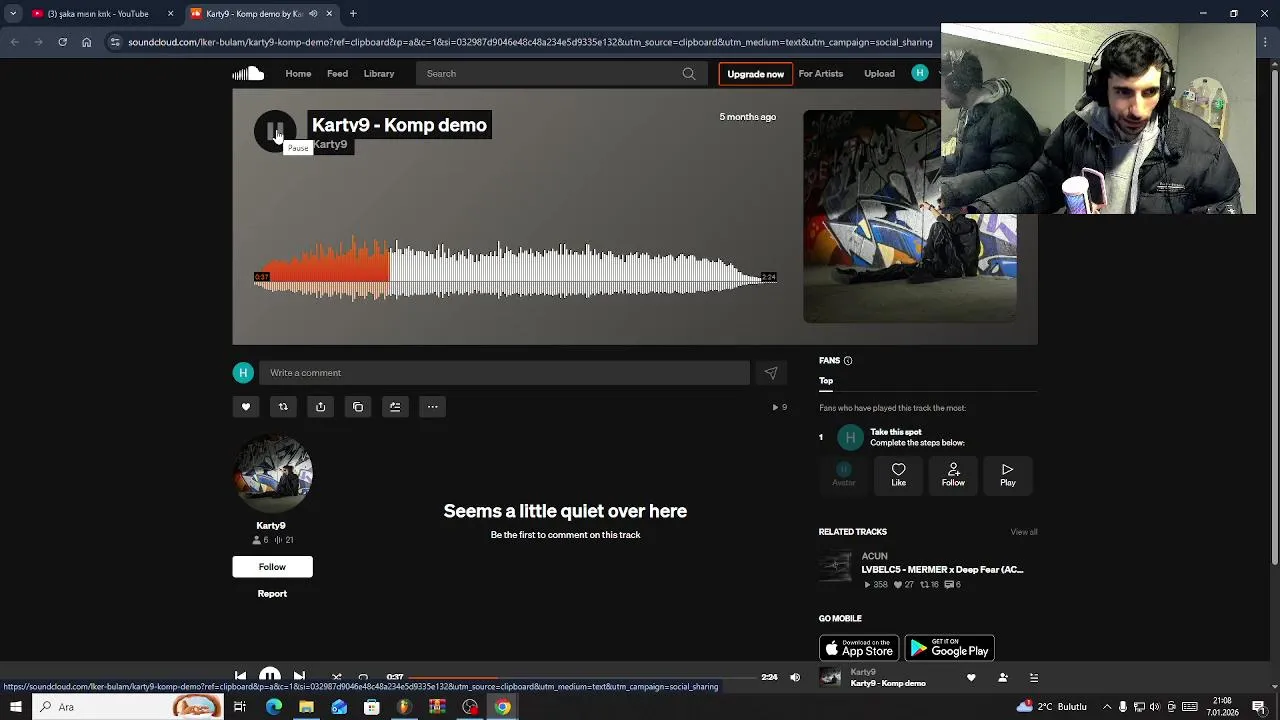Add track to next up queue icon
Viewport: 1280px width, 720px height.
click(395, 407)
